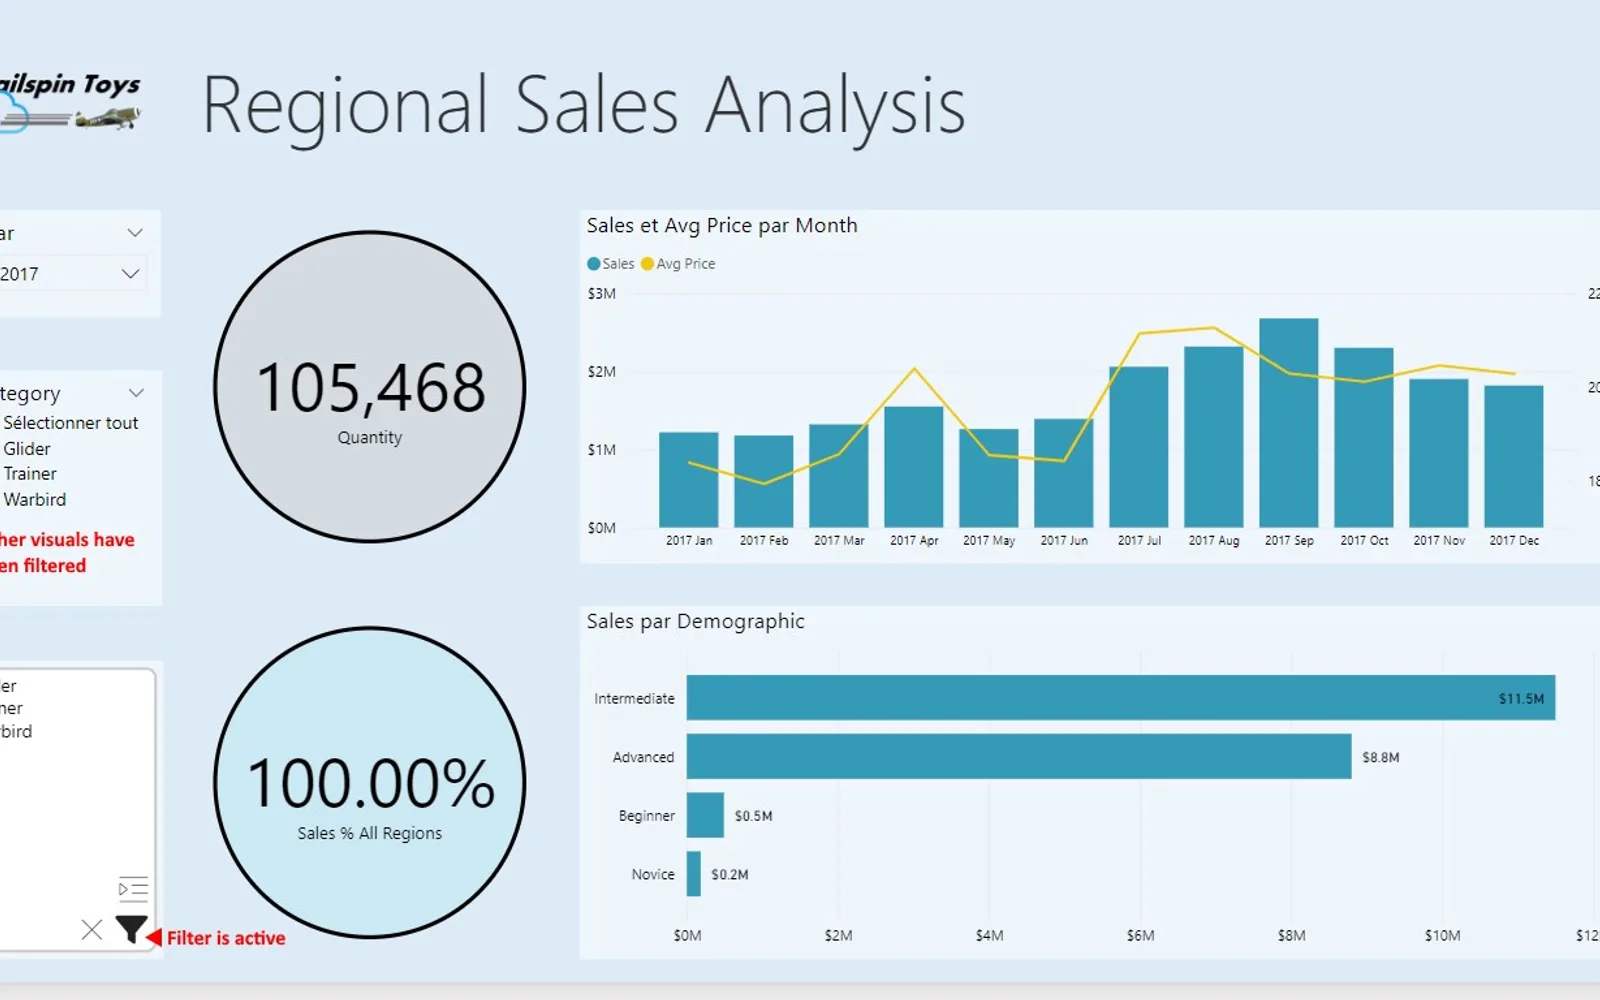
Task: Click the yellow Avg Price legend marker
Action: (x=647, y=264)
